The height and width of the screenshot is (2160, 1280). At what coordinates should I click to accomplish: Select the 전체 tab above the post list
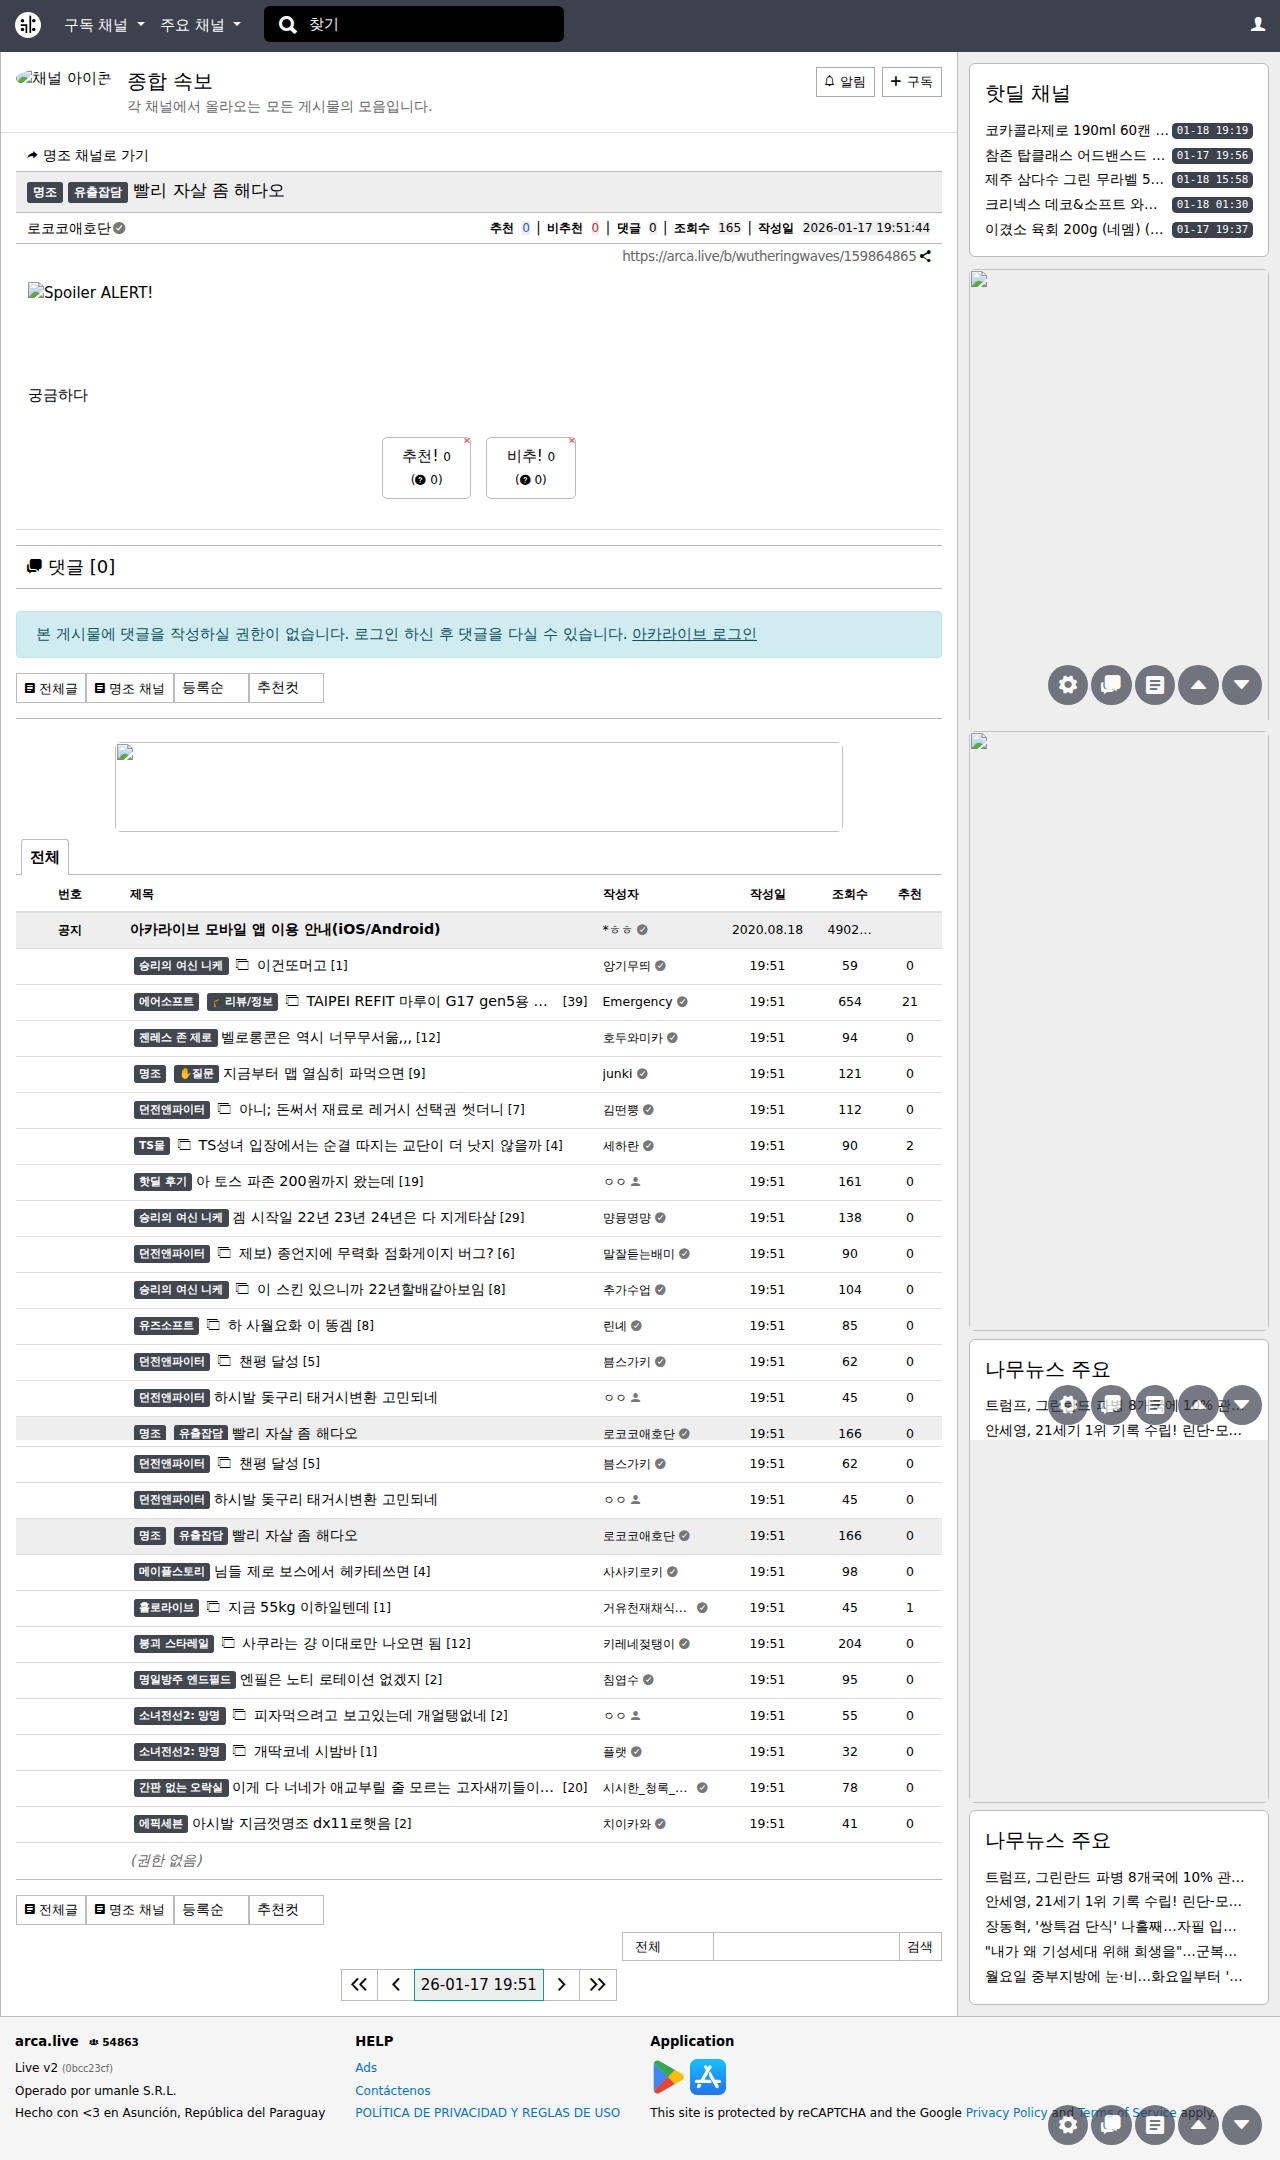coord(44,857)
